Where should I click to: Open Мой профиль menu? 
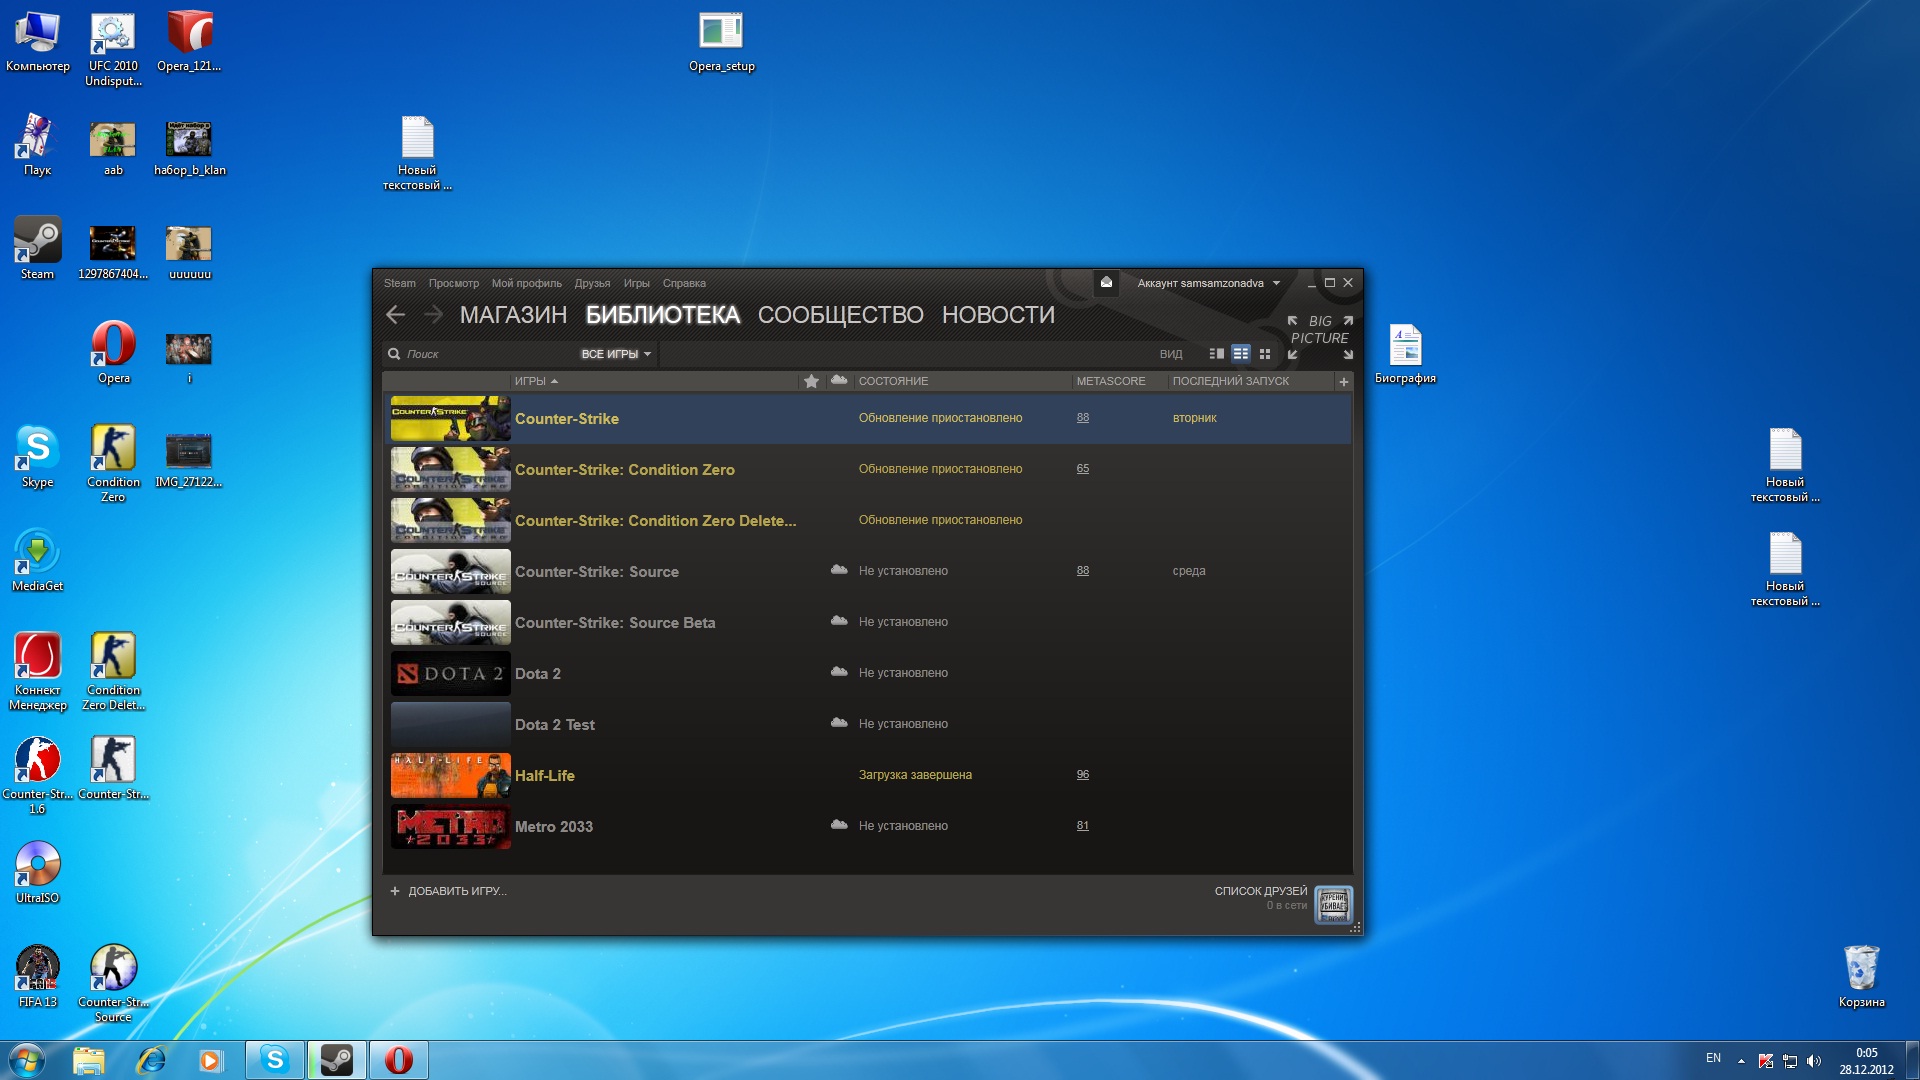527,283
